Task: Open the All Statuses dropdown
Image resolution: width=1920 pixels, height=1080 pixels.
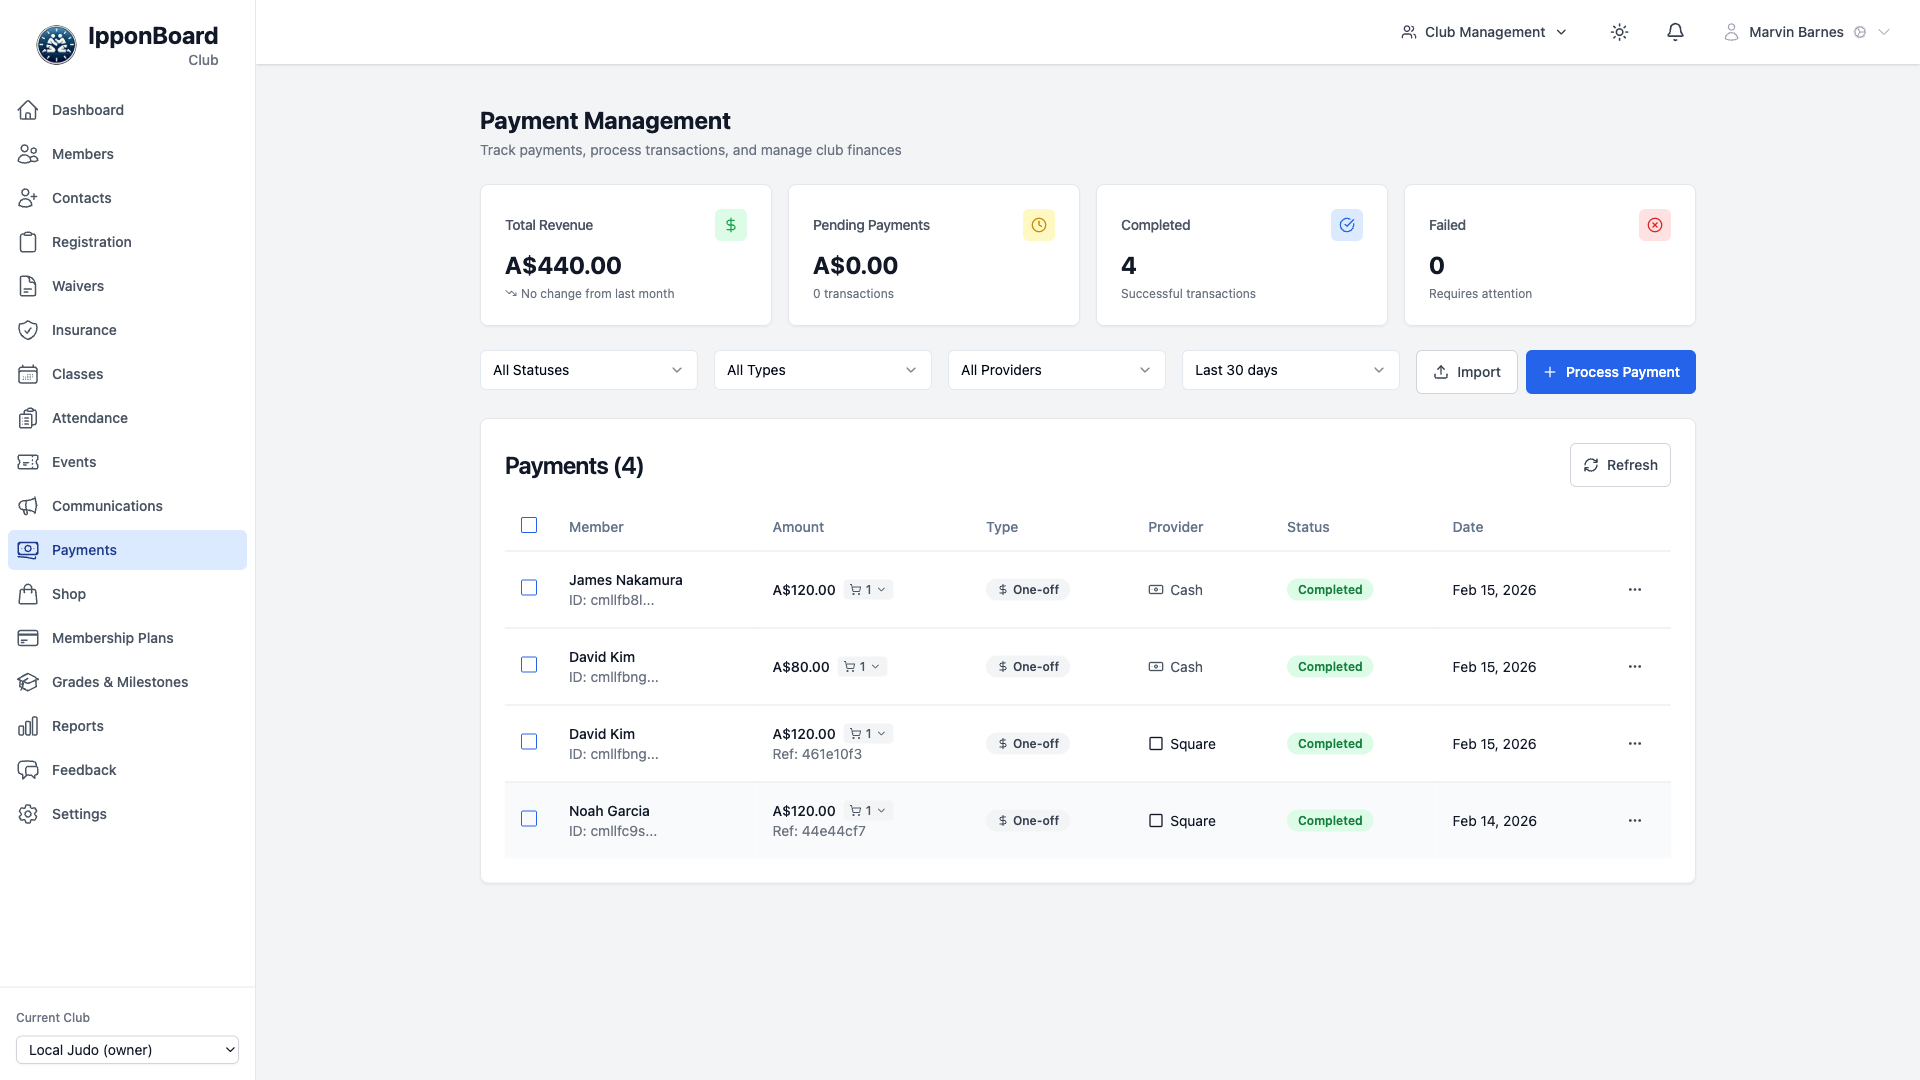Action: click(x=588, y=370)
